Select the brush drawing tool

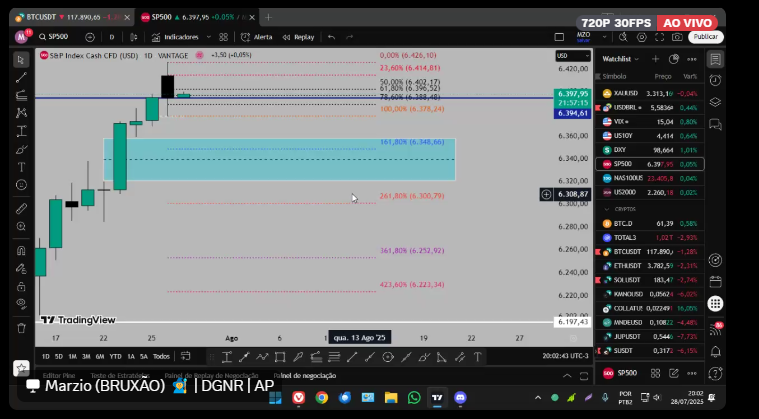(21, 150)
